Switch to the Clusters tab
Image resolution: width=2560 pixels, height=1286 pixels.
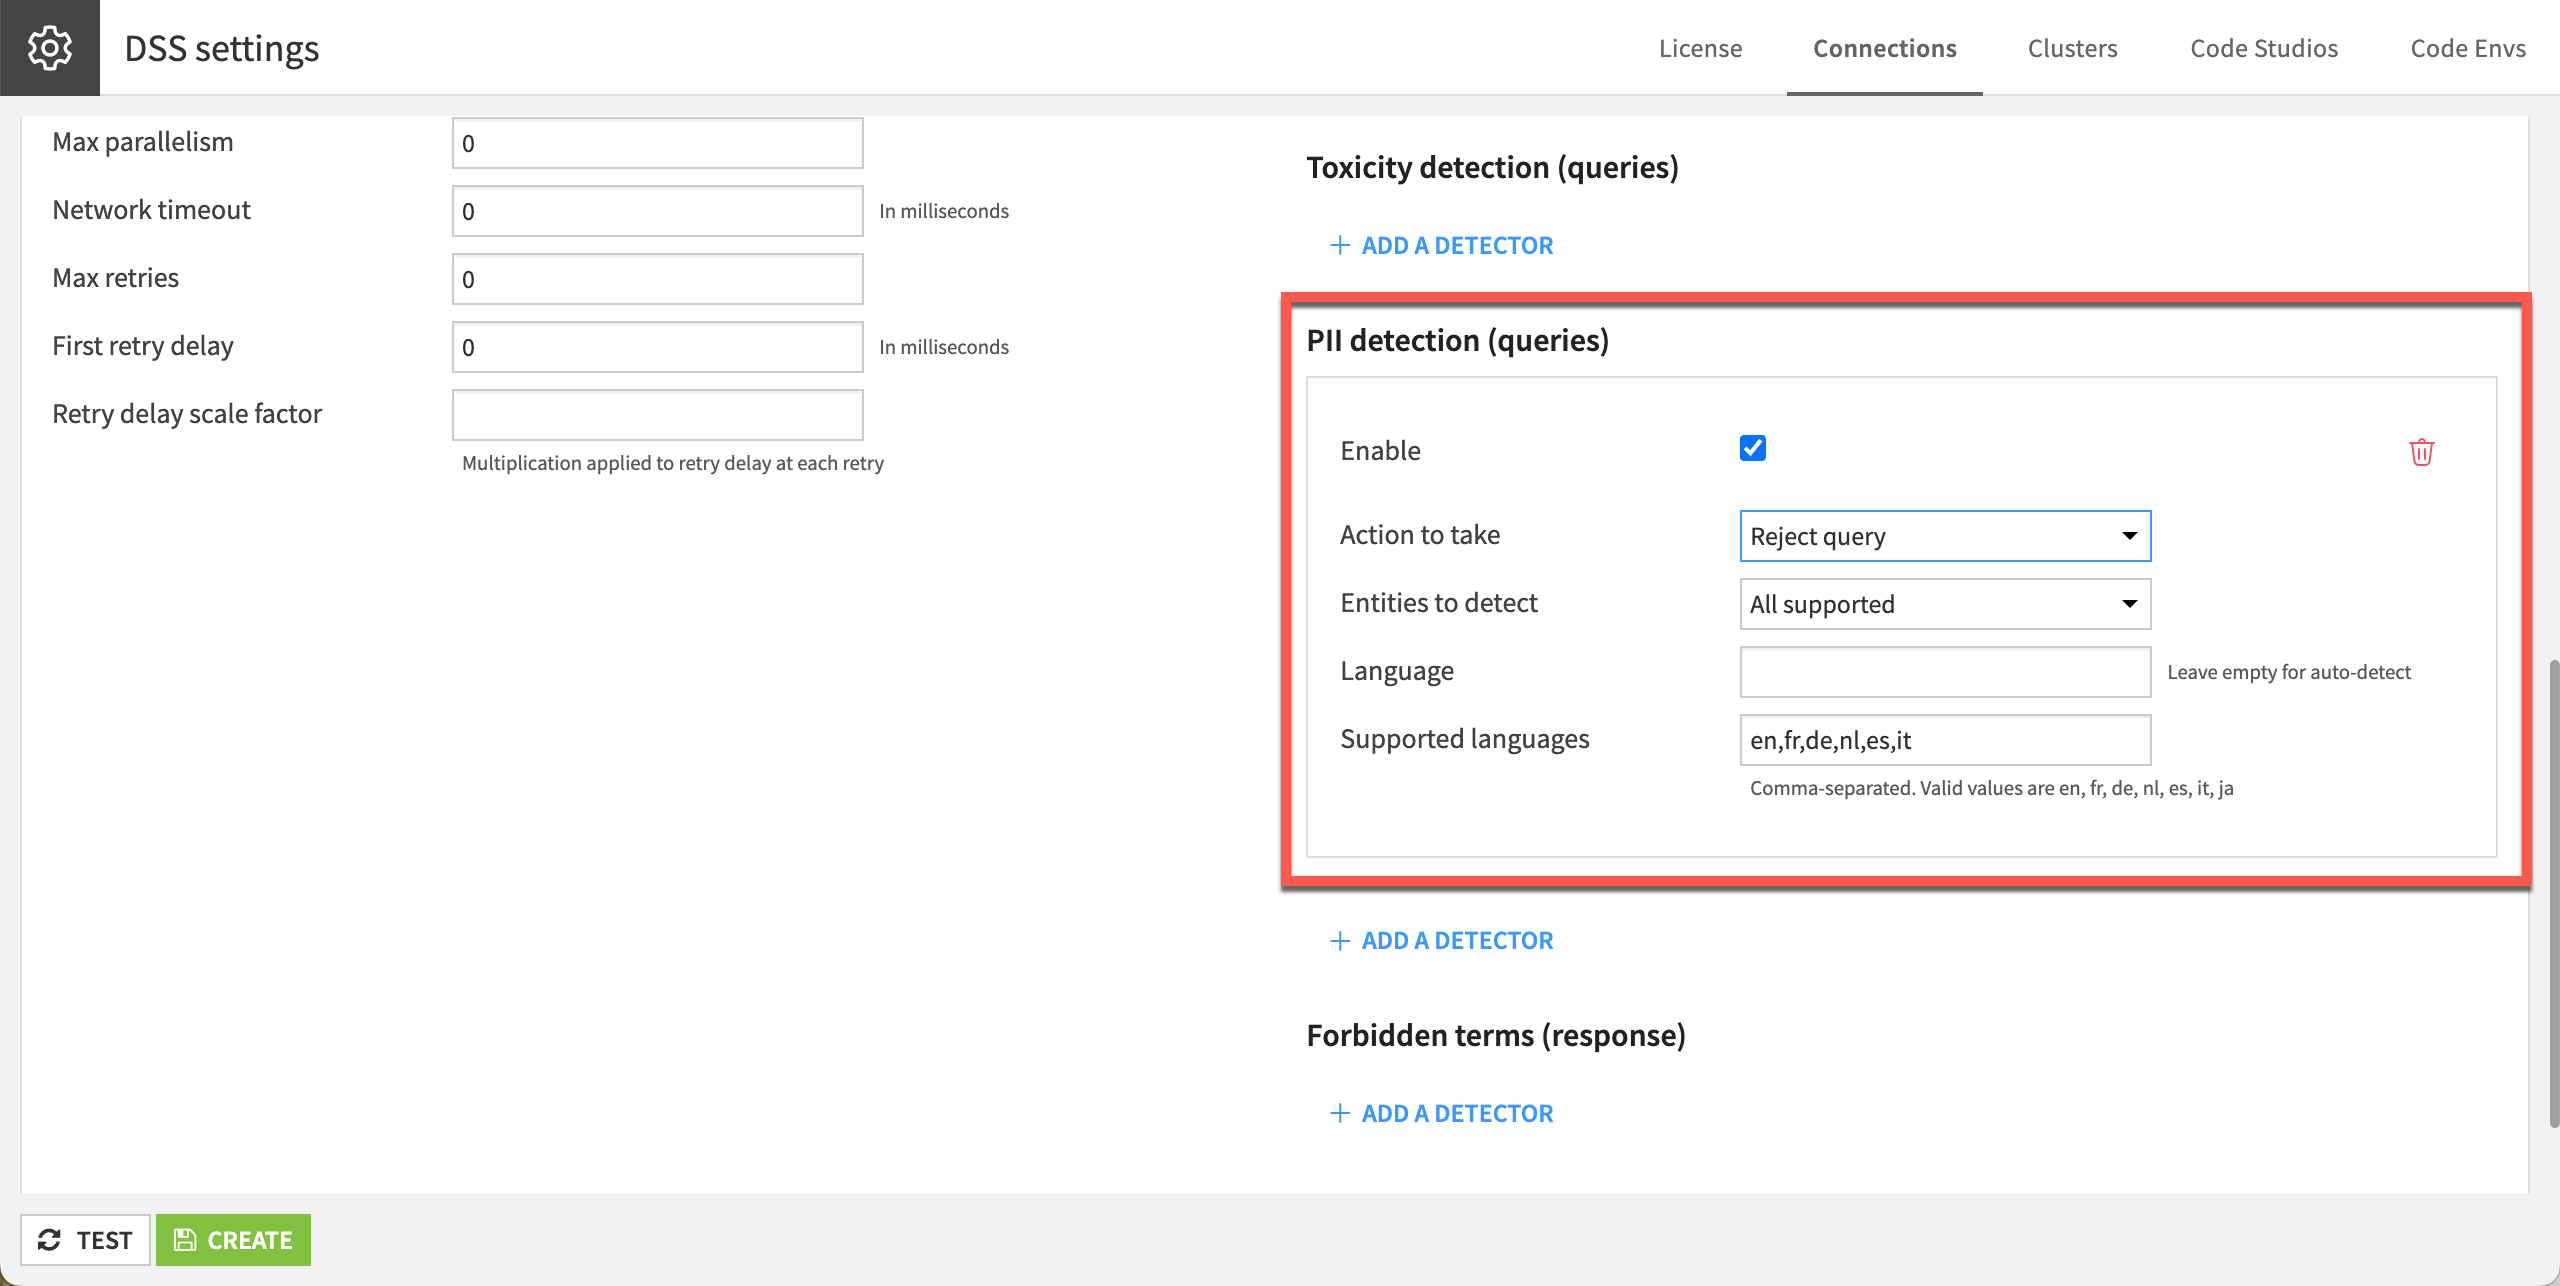point(2071,48)
